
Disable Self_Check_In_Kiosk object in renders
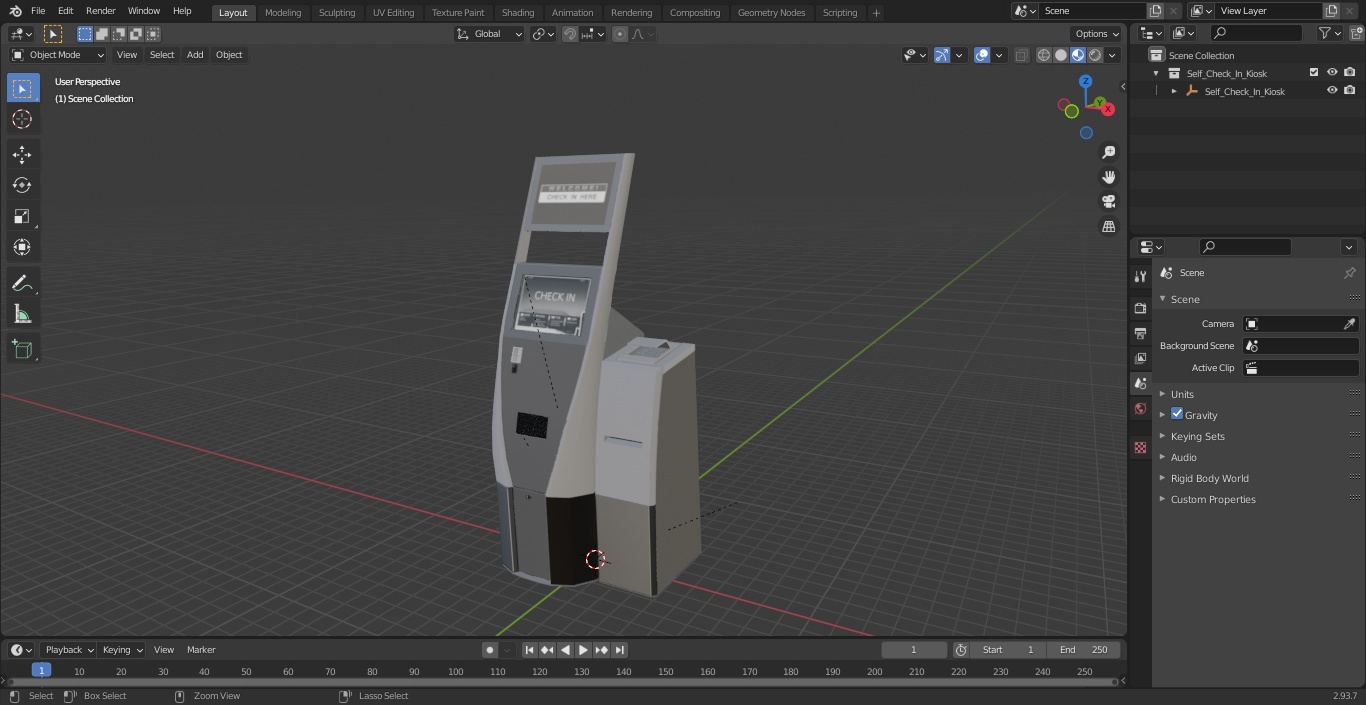[1350, 91]
